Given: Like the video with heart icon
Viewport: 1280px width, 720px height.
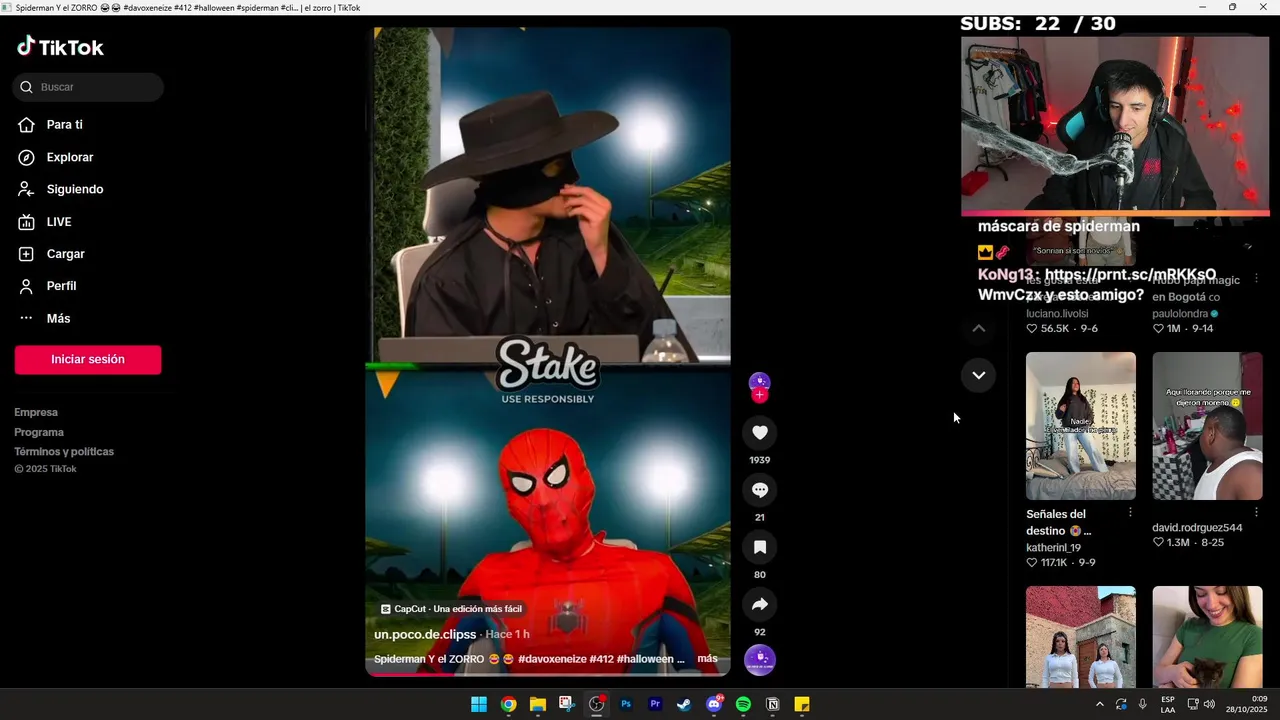Looking at the screenshot, I should pyautogui.click(x=760, y=432).
